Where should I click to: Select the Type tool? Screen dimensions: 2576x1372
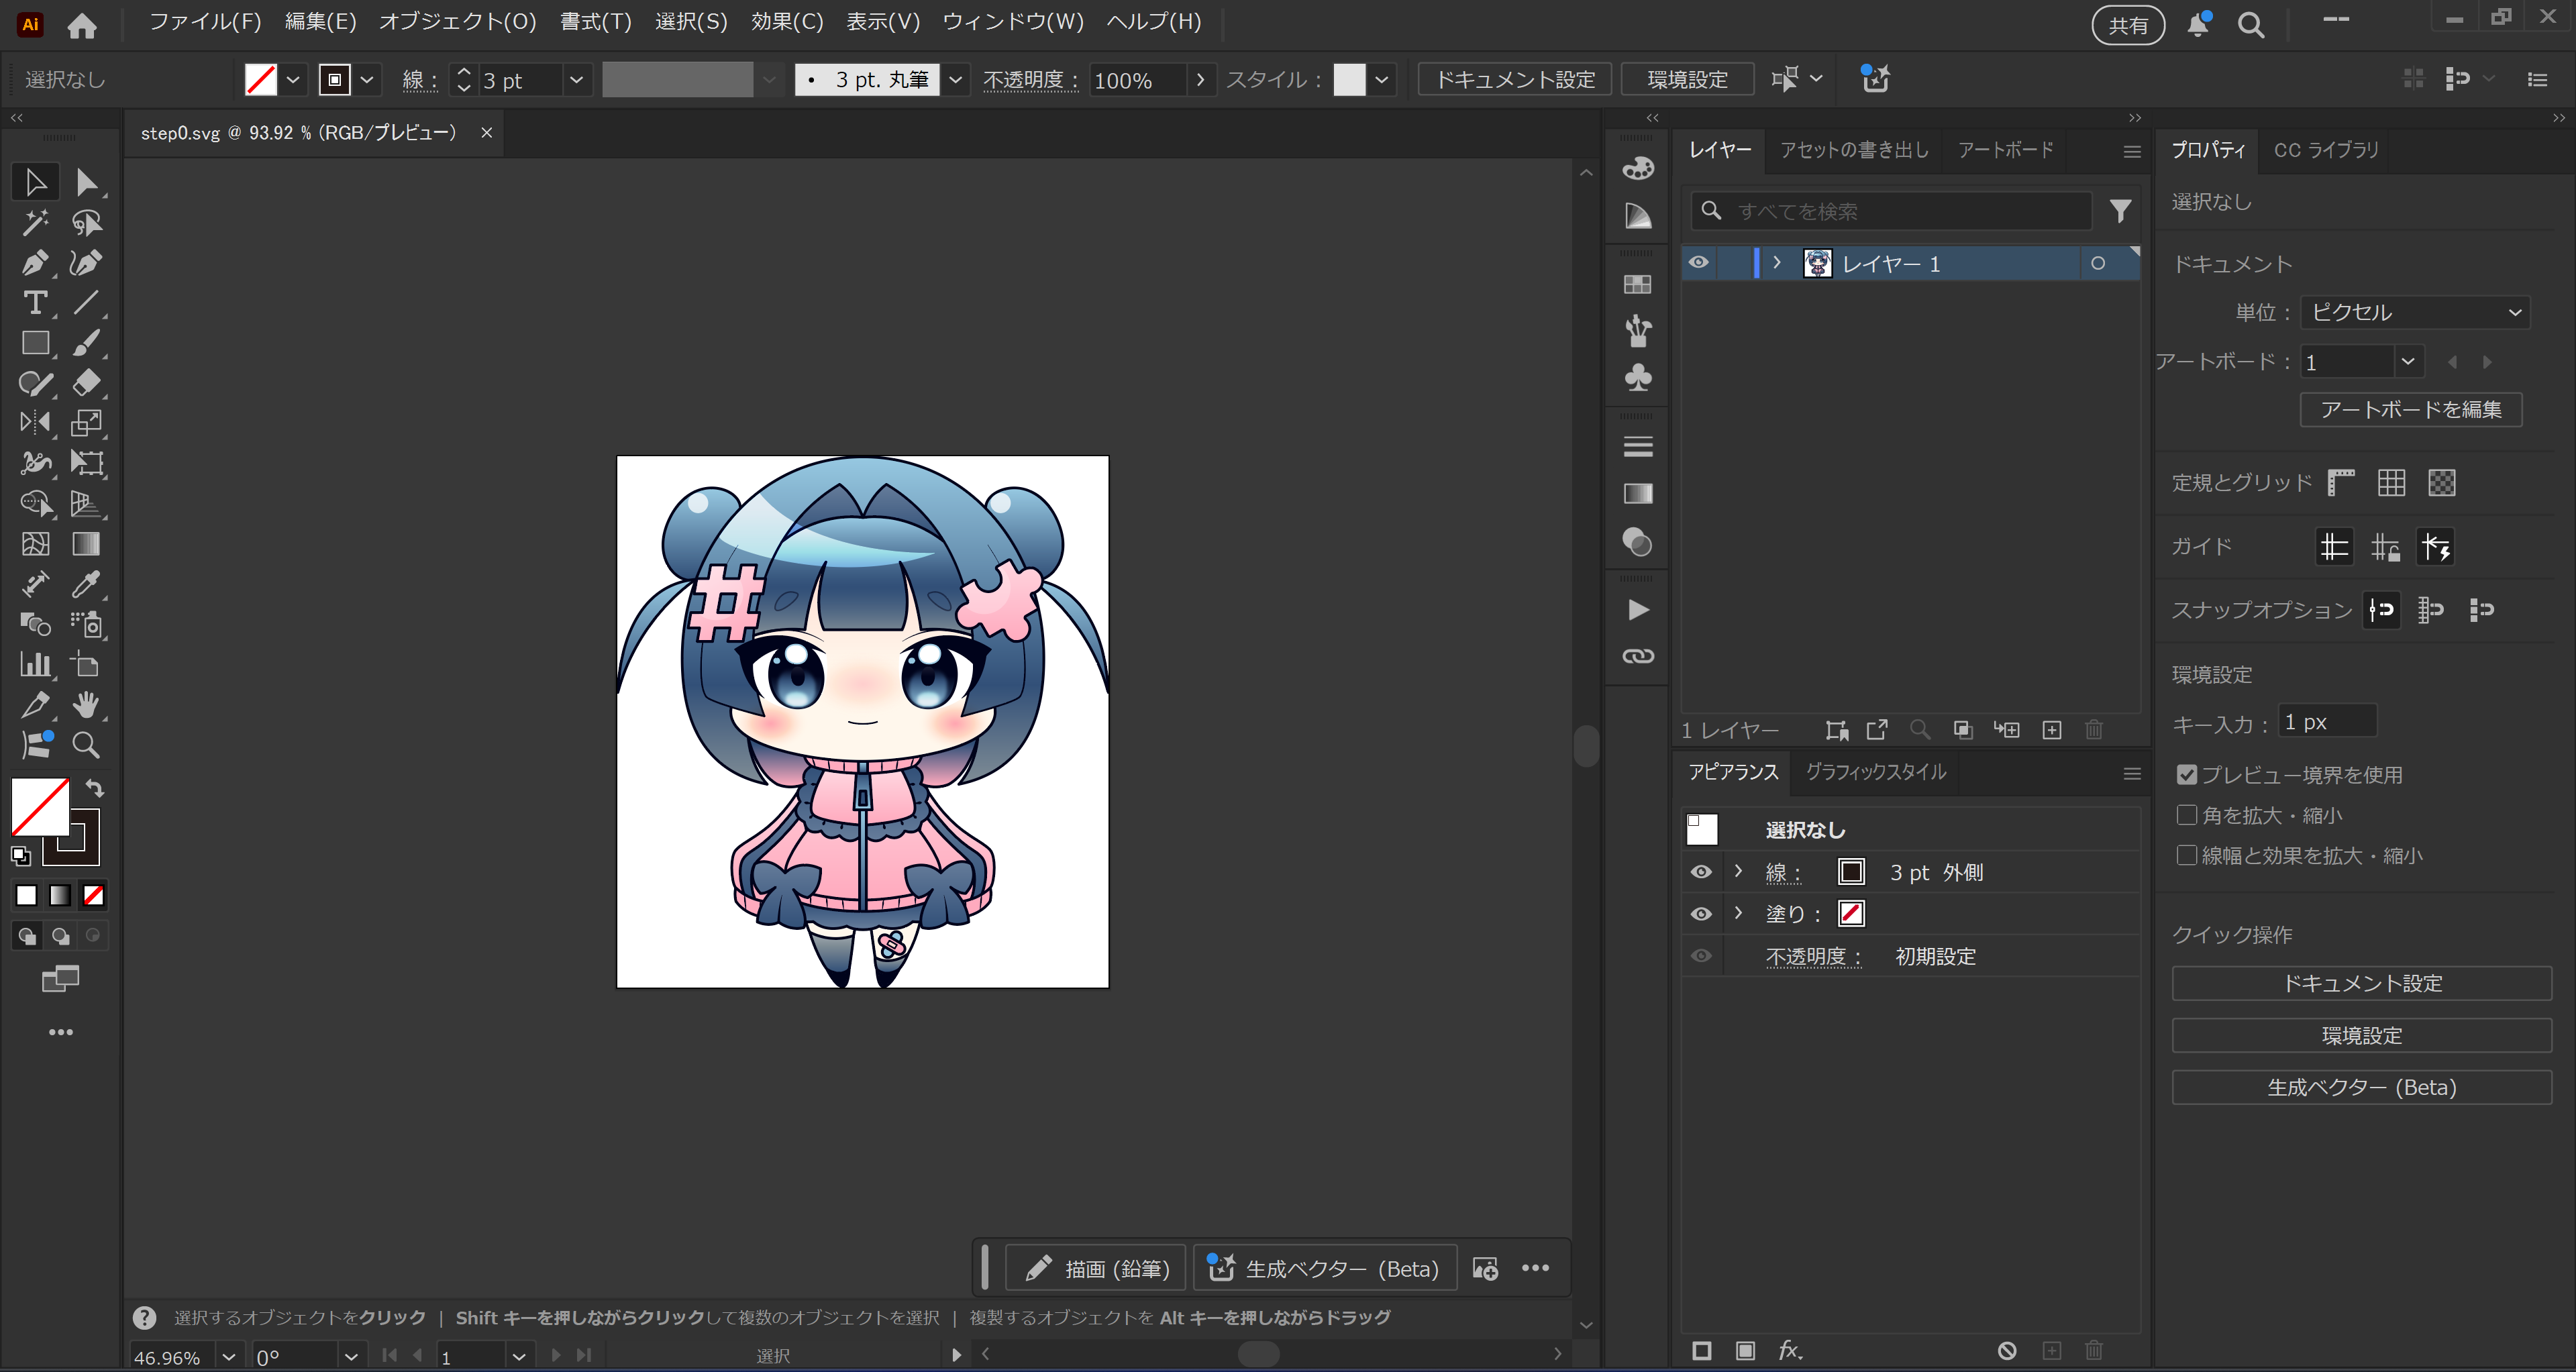[34, 303]
